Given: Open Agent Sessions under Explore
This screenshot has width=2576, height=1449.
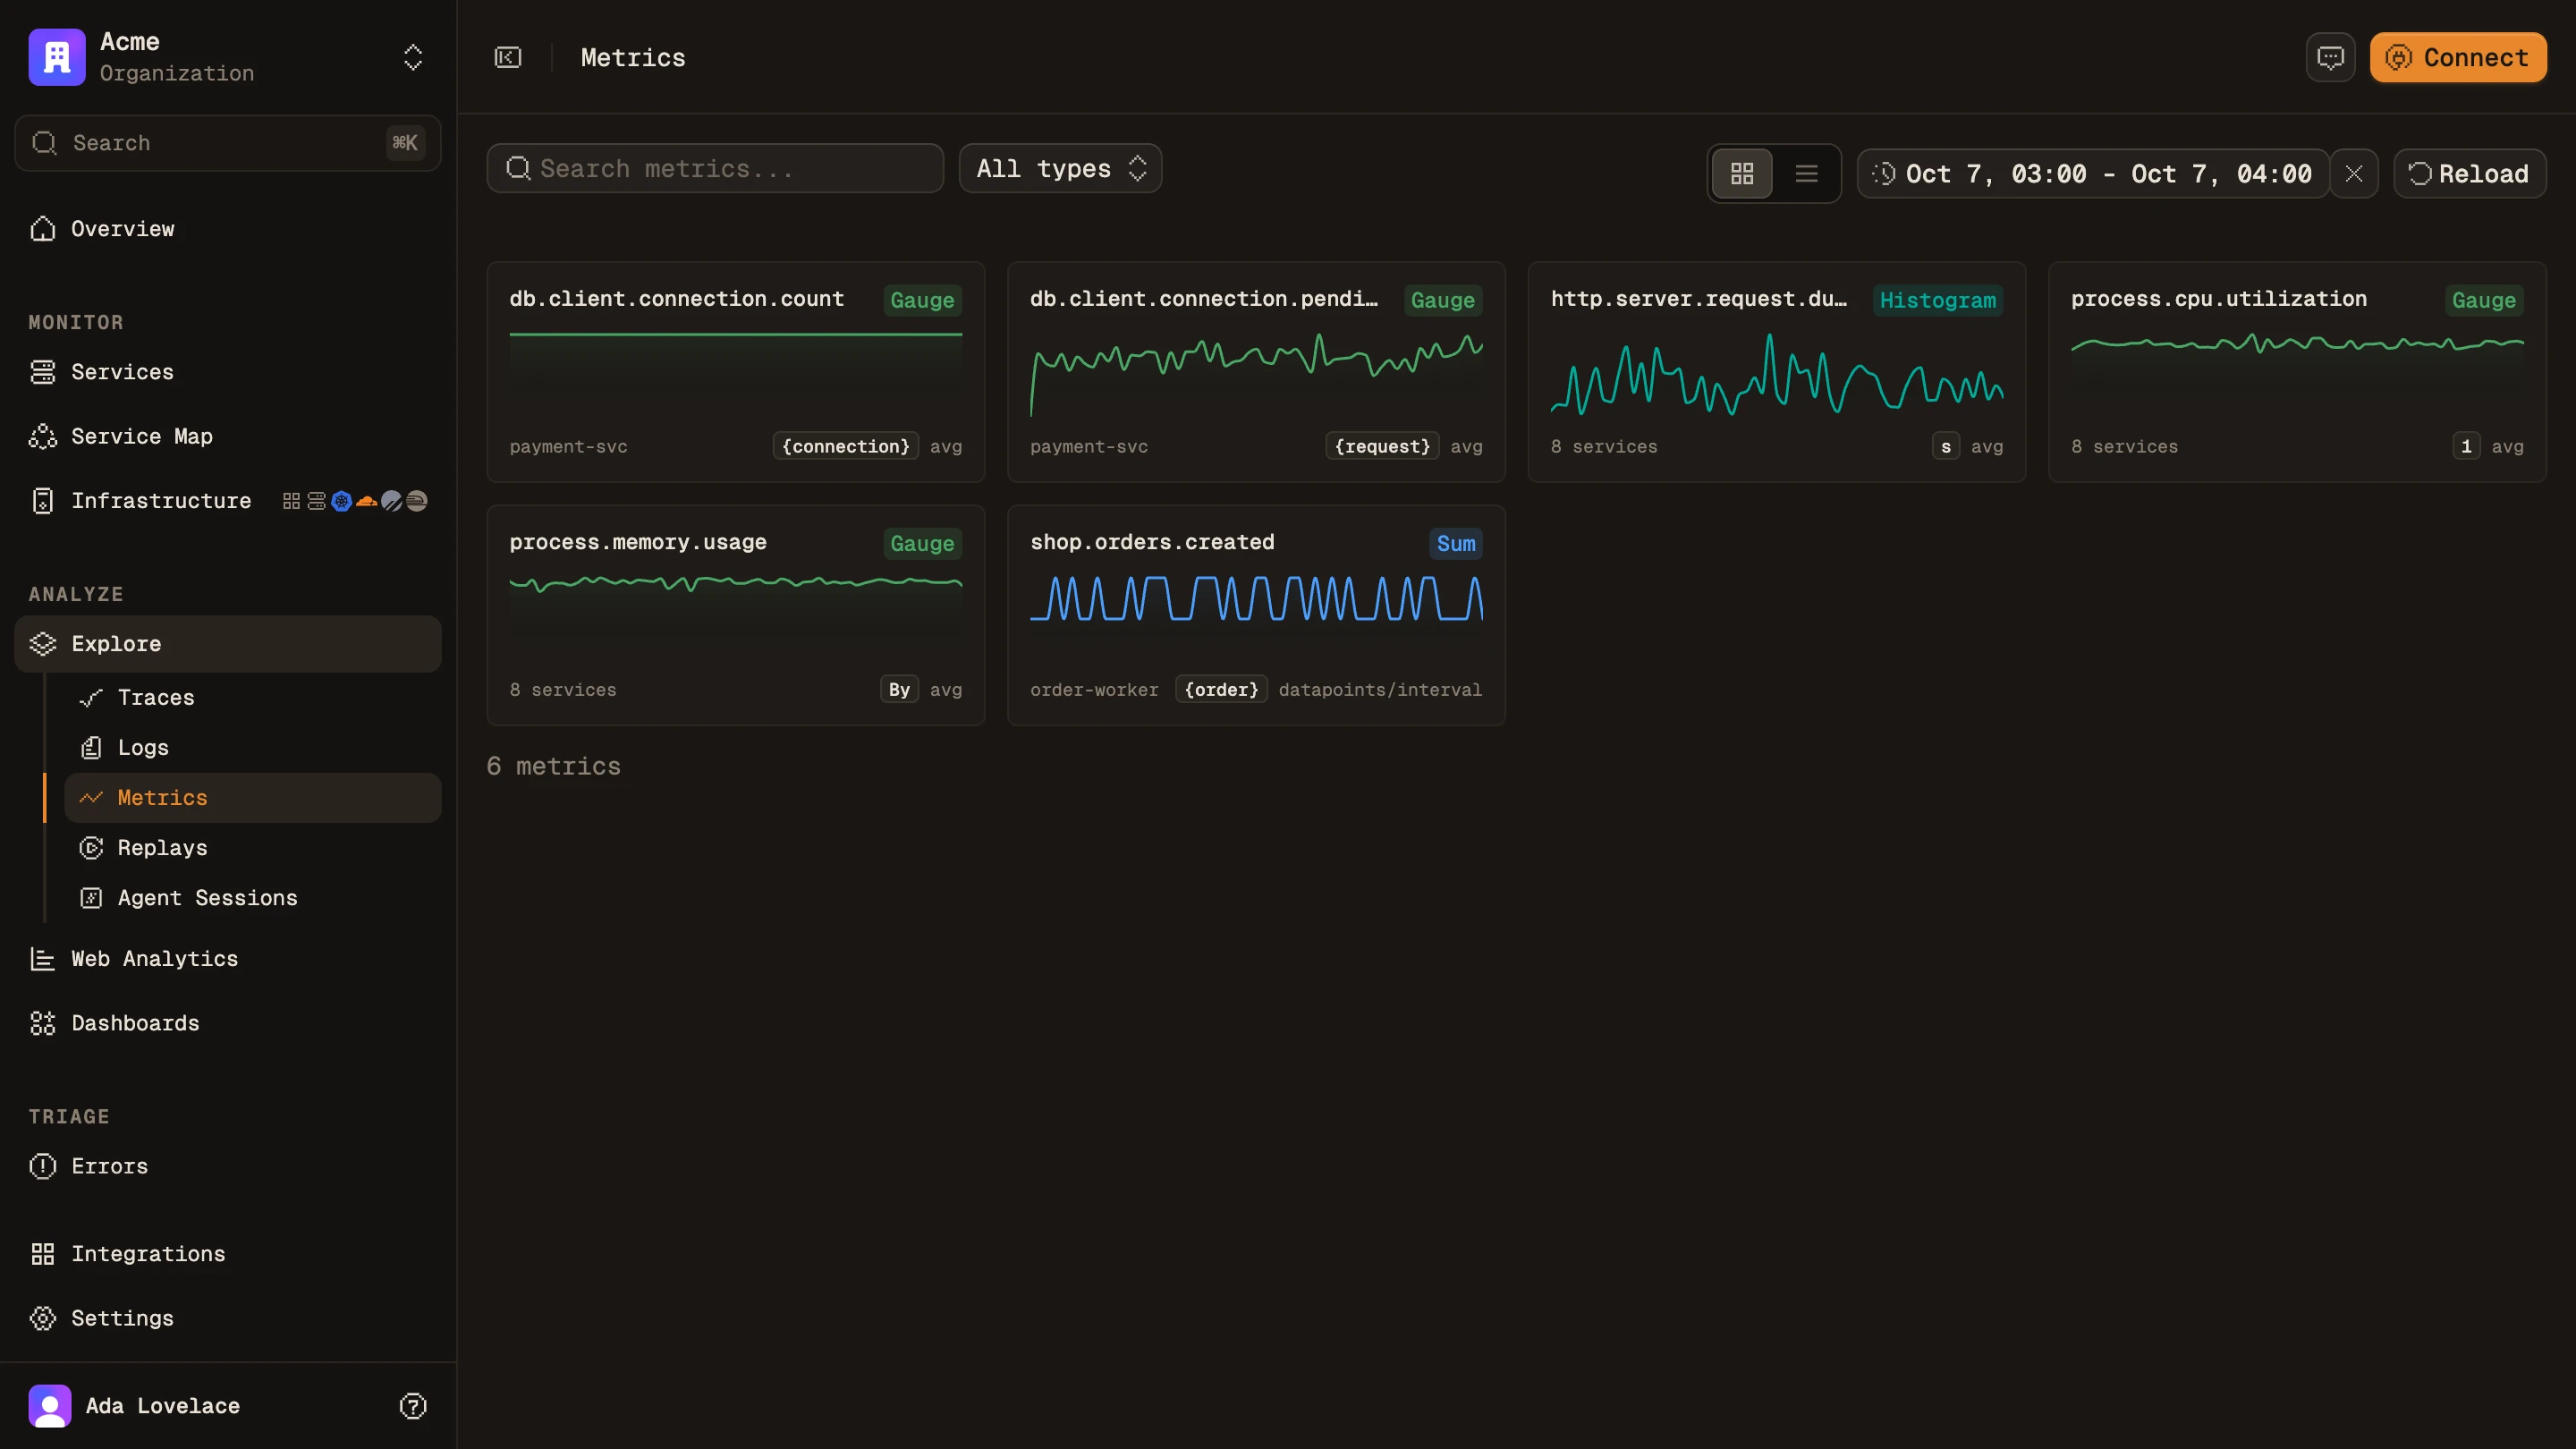Looking at the screenshot, I should 253,898.
